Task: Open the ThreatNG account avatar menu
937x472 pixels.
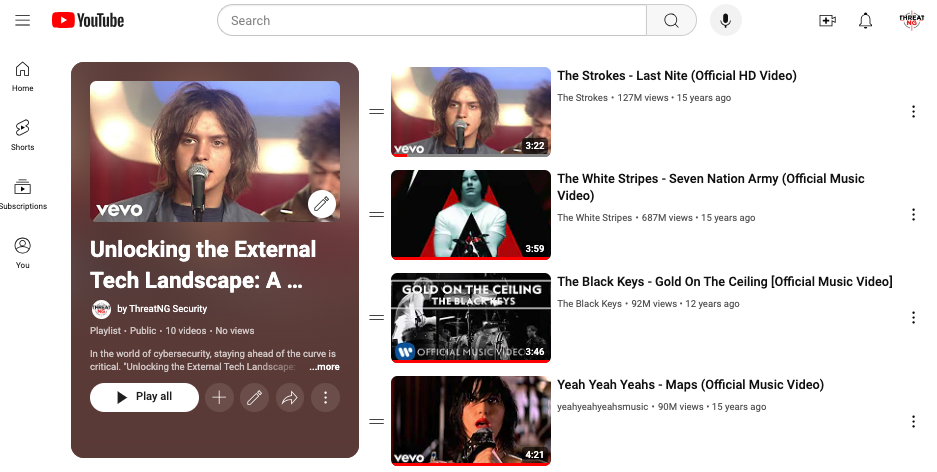Action: pyautogui.click(x=911, y=20)
